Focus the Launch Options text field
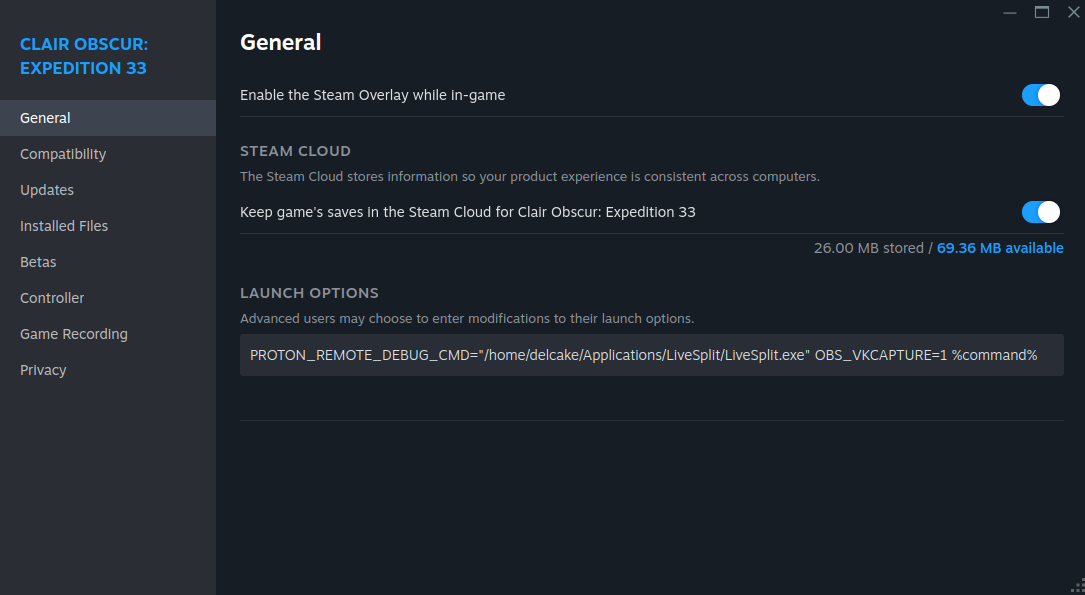The height and width of the screenshot is (595, 1085). (x=651, y=355)
